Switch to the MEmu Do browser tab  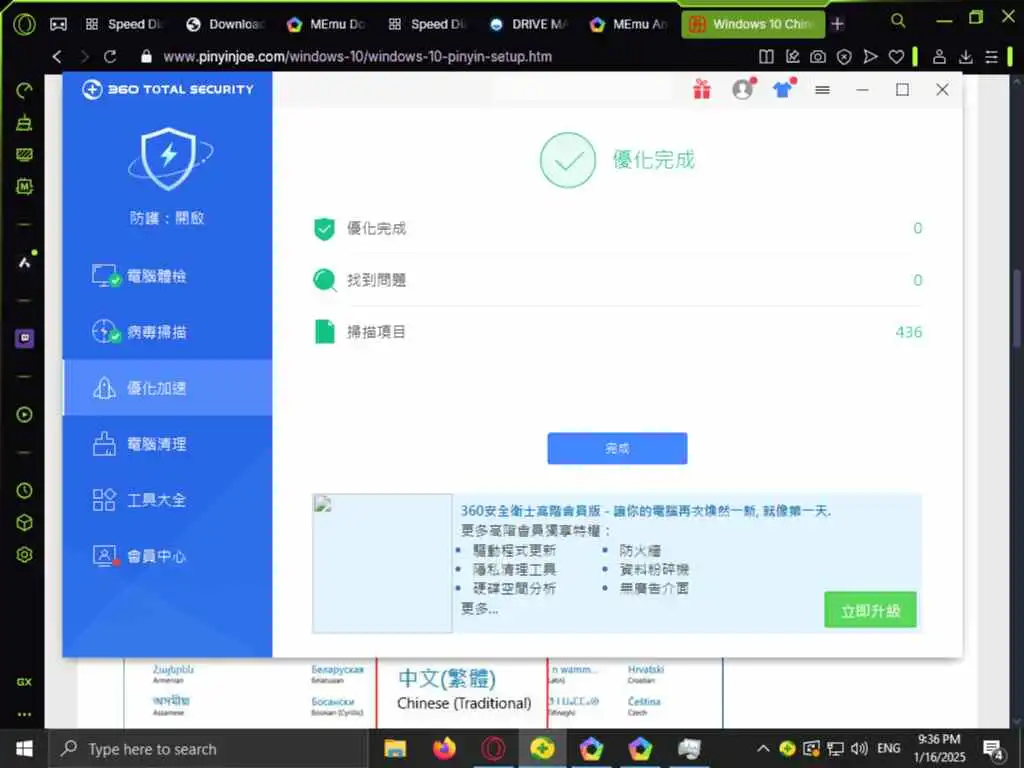tap(327, 24)
